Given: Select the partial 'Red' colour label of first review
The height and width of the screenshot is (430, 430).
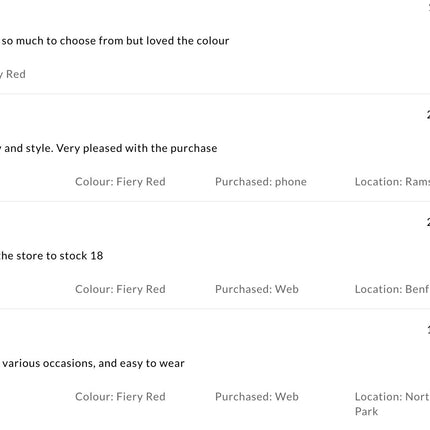Looking at the screenshot, I should click(13, 74).
